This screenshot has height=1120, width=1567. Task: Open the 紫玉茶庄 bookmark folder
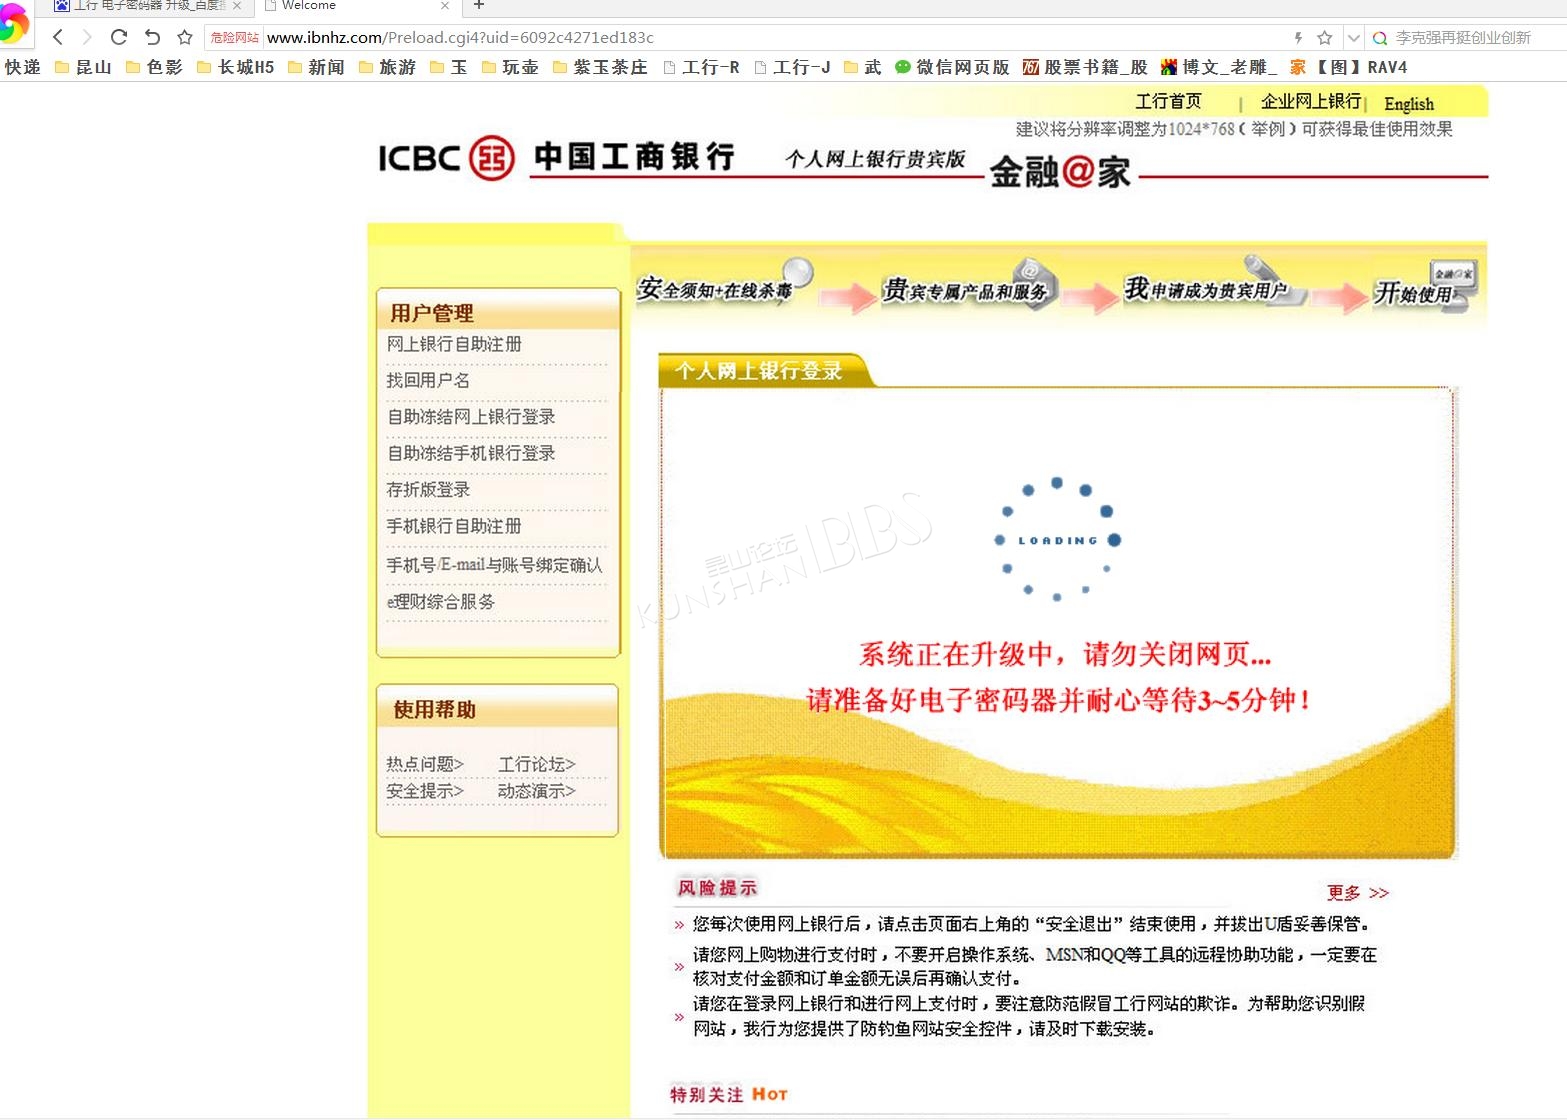600,67
